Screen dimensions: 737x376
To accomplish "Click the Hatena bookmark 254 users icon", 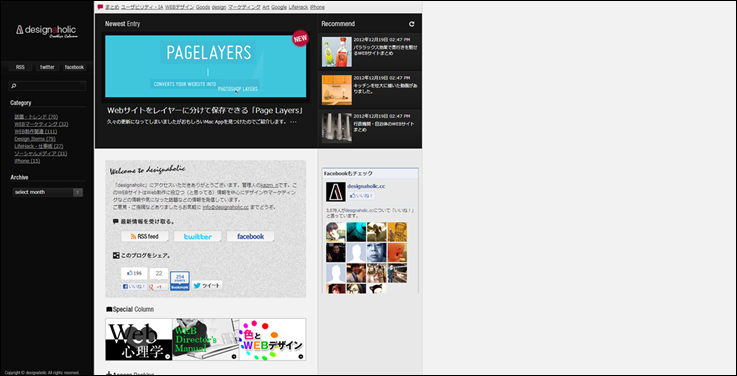I will coord(180,281).
